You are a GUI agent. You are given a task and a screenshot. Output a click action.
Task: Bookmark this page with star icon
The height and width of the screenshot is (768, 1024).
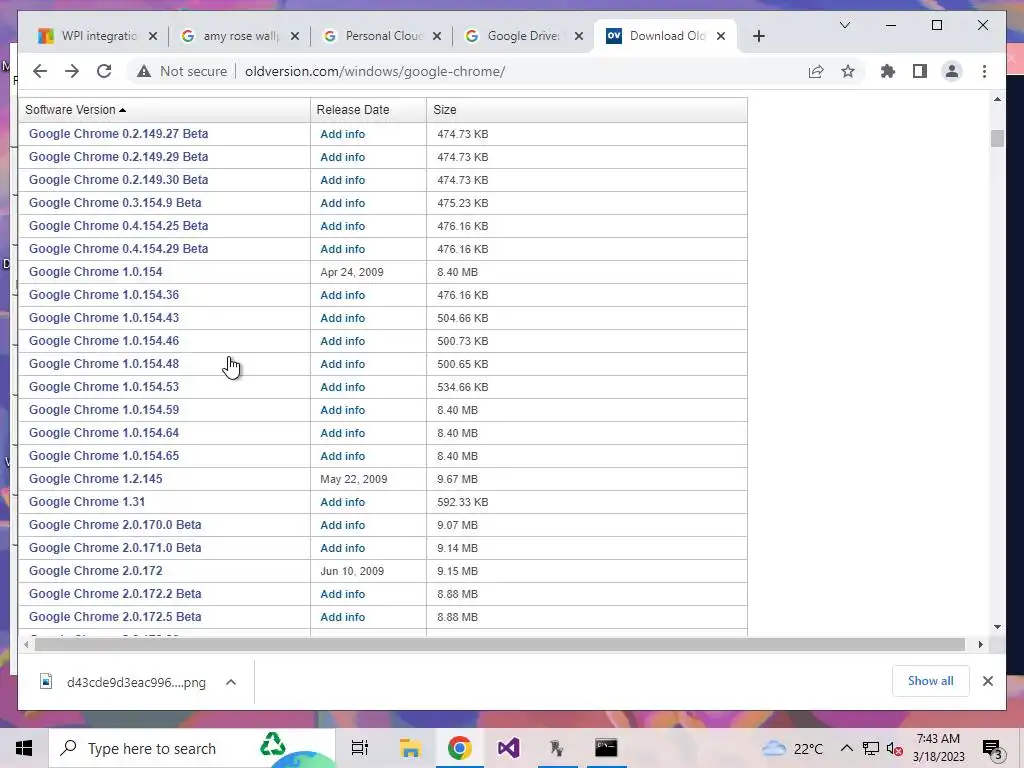(x=848, y=71)
